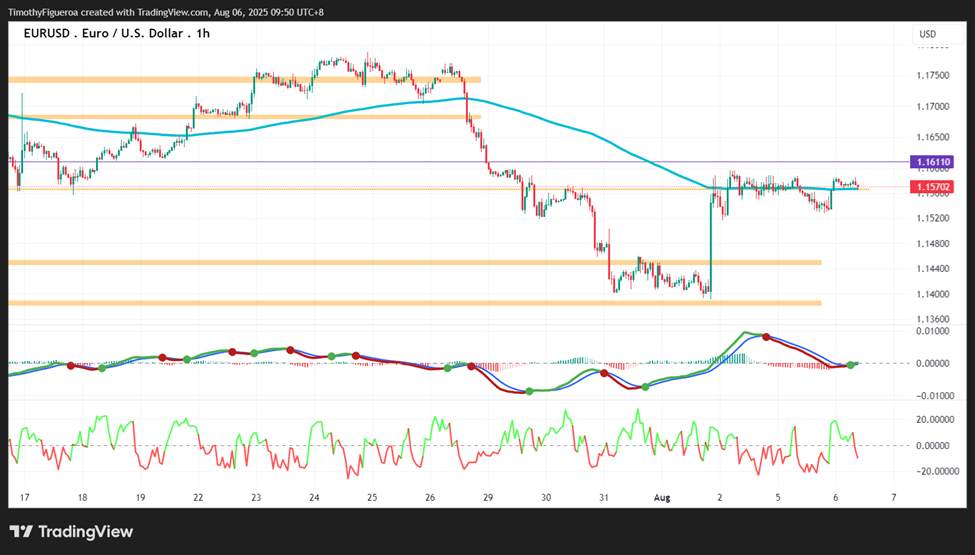Click date 31 on the time axis
The height and width of the screenshot is (555, 975).
point(604,498)
